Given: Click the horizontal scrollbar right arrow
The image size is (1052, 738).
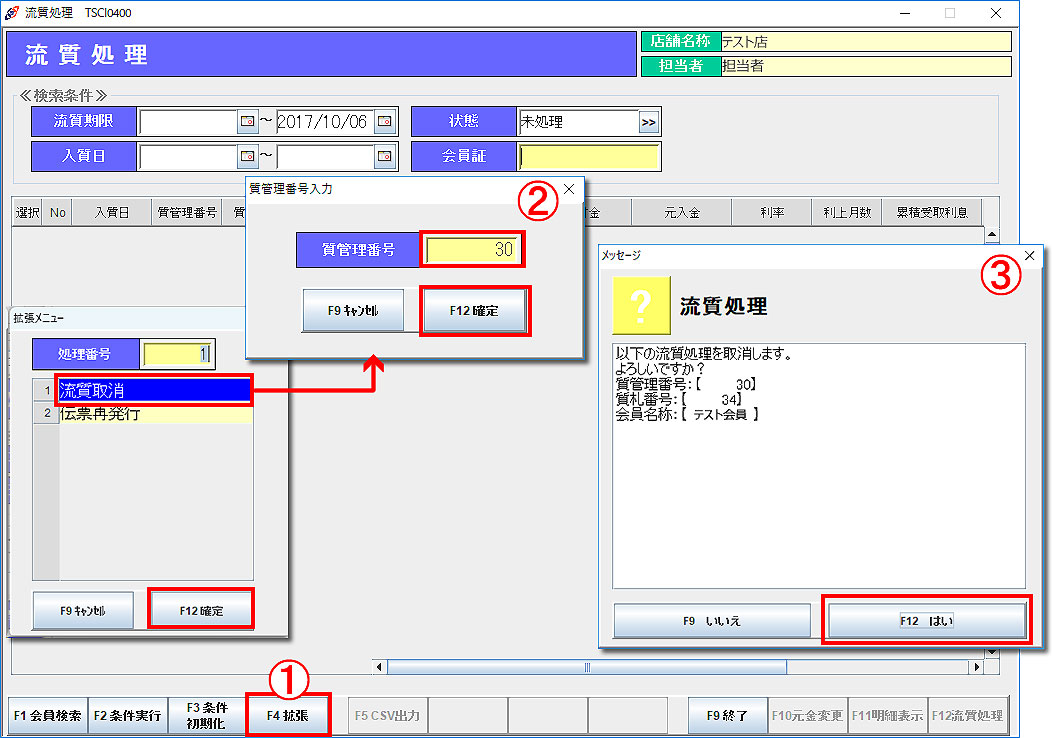Looking at the screenshot, I should 977,667.
